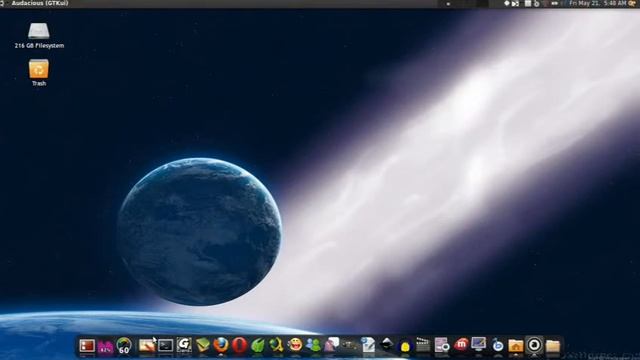The height and width of the screenshot is (360, 640).
Task: Select the Audacious player dock icon
Action: [x=534, y=345]
